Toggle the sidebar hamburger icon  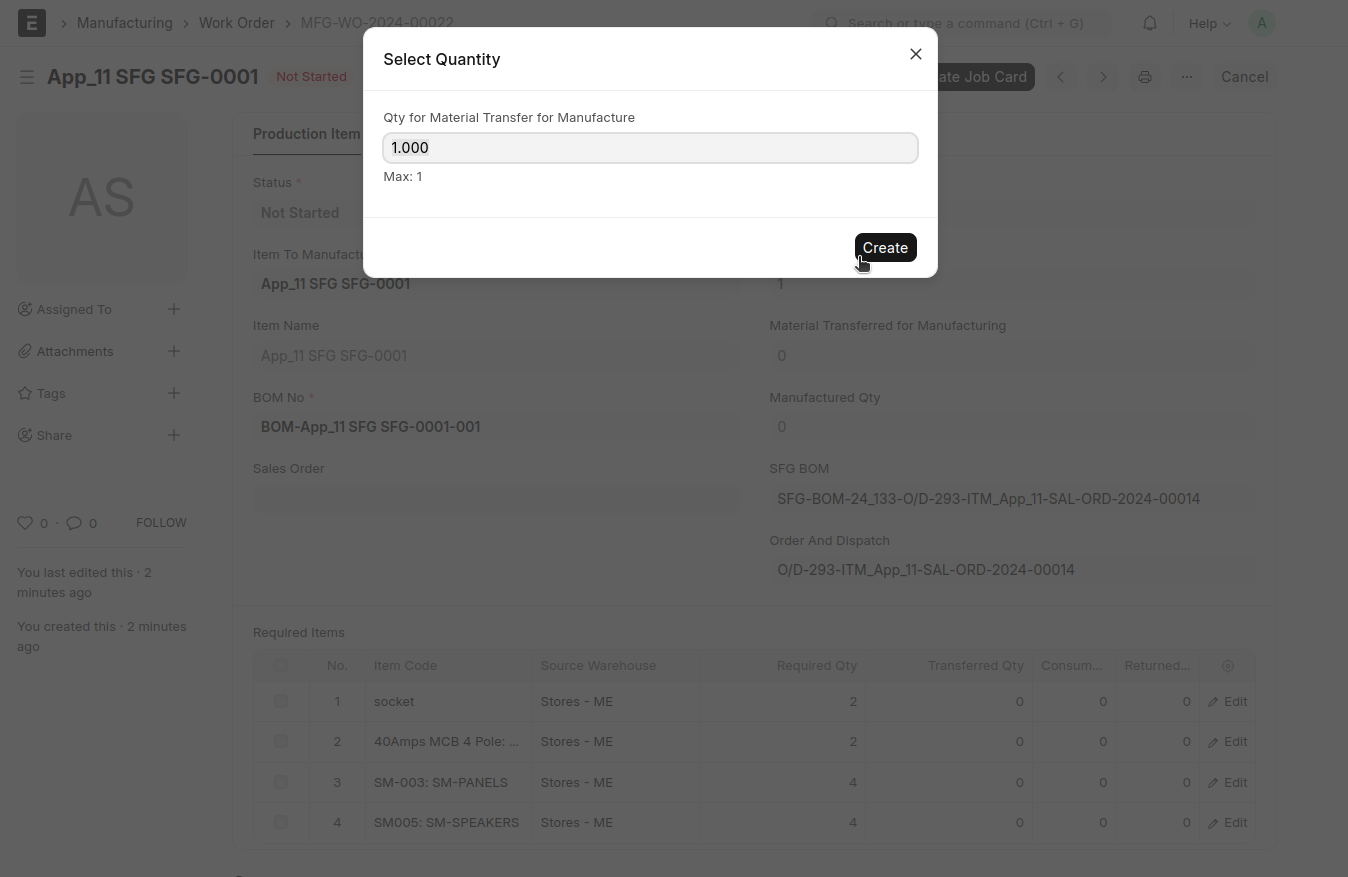click(27, 77)
